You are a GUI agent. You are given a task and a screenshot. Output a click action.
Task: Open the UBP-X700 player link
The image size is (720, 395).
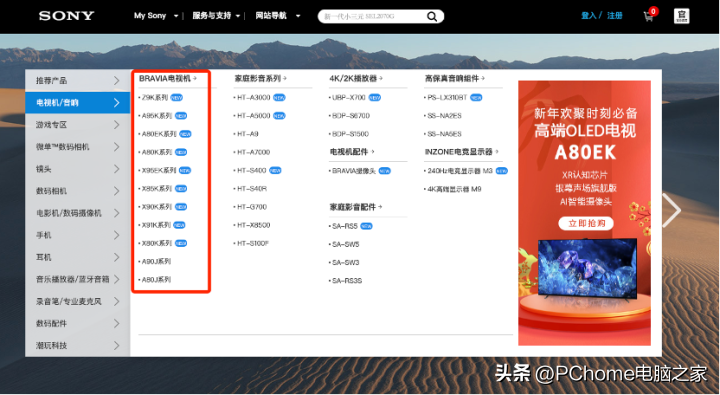349,97
